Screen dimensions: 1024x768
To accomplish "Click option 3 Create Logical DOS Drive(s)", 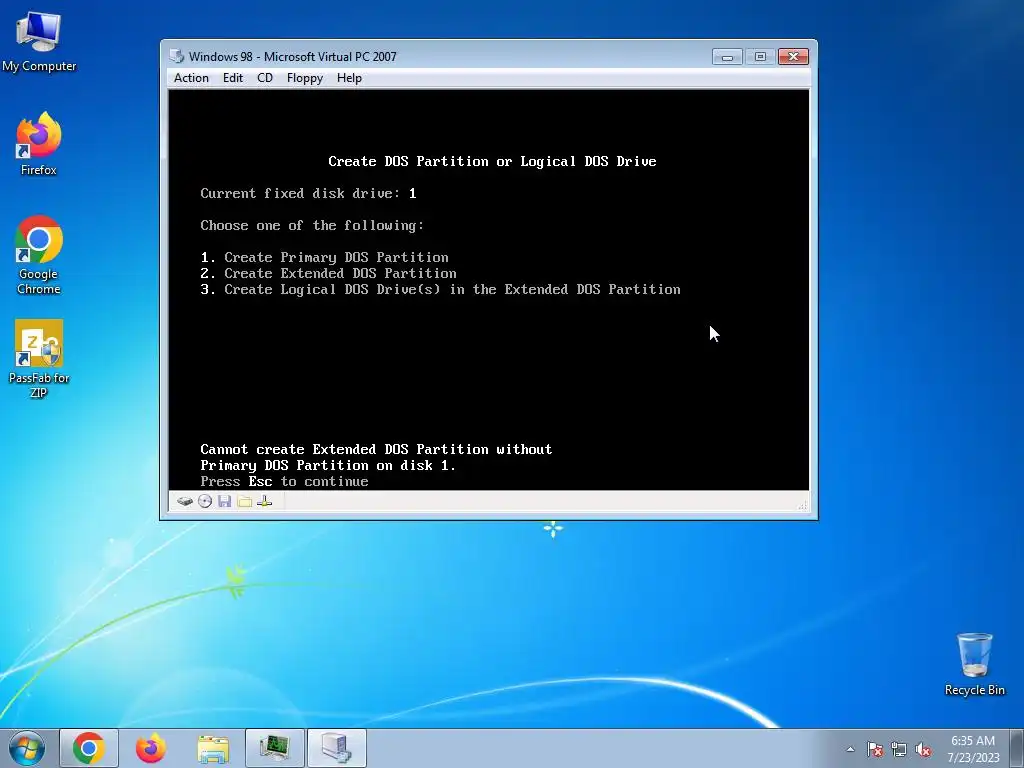I will [x=440, y=289].
